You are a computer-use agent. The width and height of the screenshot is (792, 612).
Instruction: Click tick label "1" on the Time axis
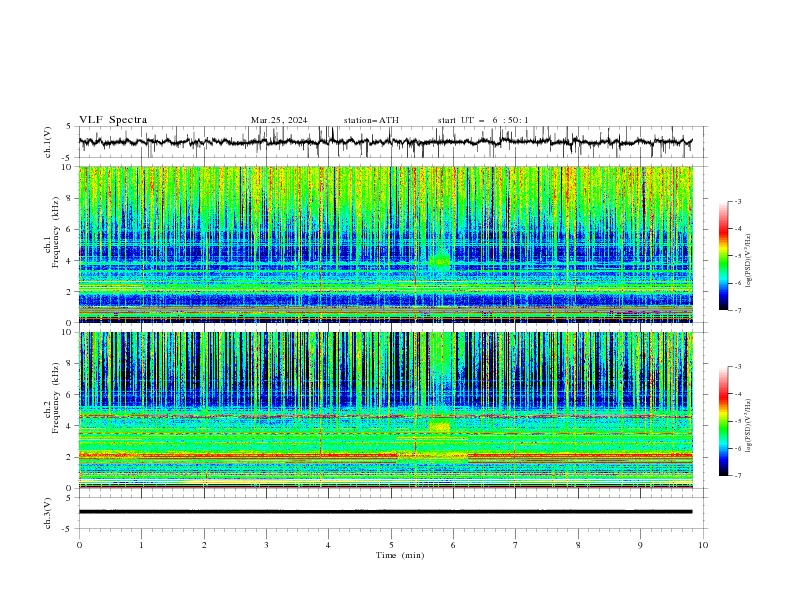click(x=141, y=545)
